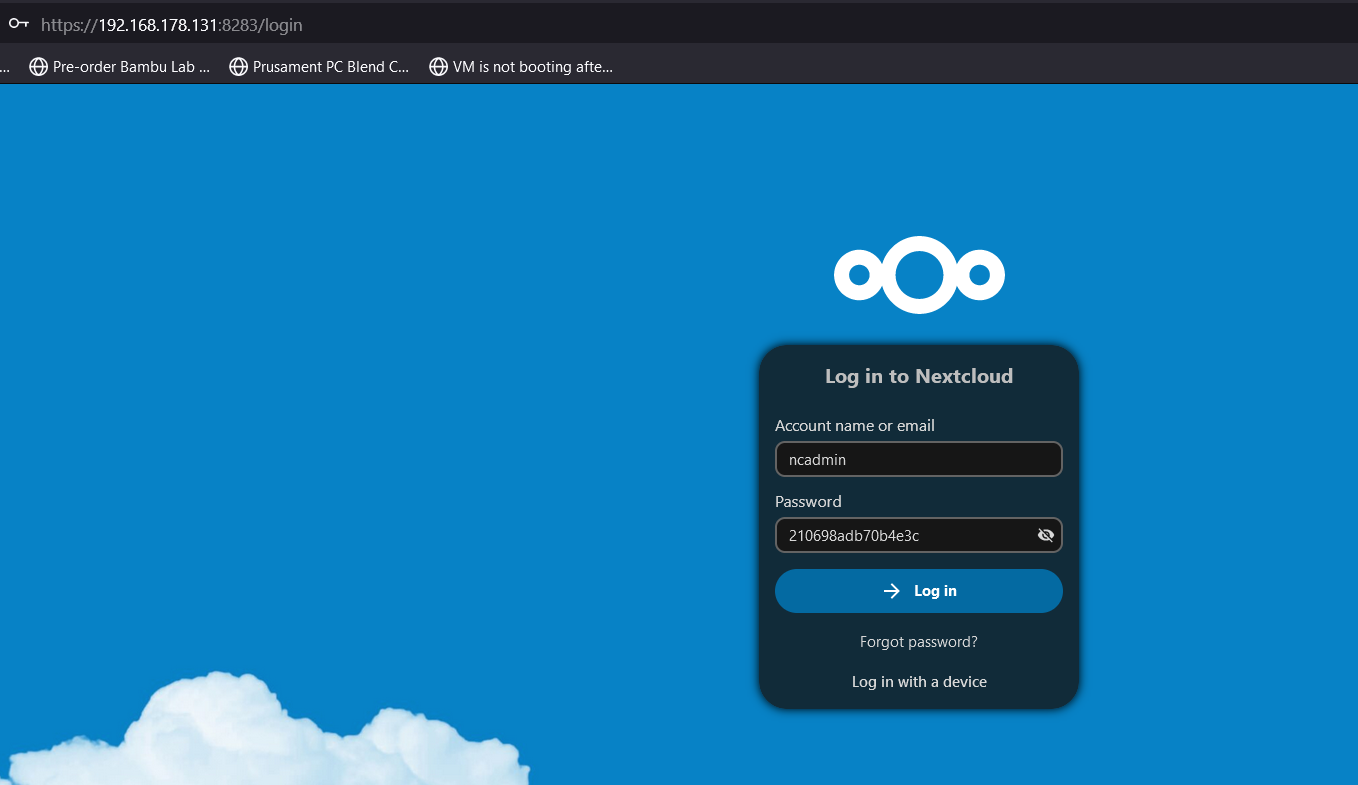Click the globe icon of the VM bookmark
The height and width of the screenshot is (785, 1358).
coord(438,67)
